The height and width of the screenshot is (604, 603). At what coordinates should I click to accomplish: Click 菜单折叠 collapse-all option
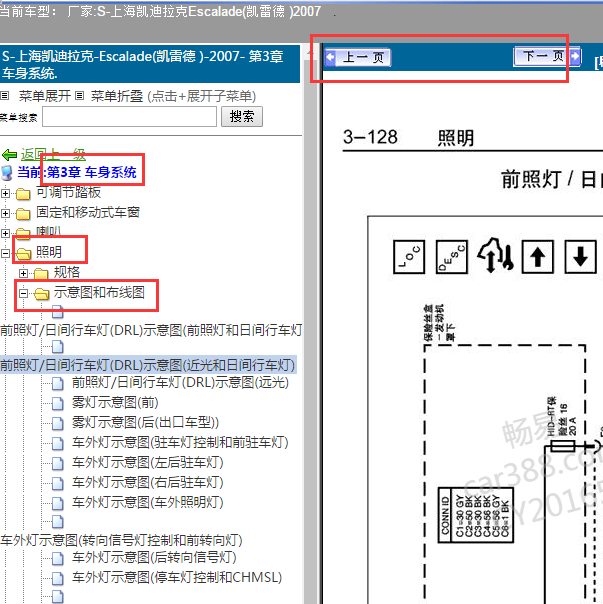click(117, 96)
